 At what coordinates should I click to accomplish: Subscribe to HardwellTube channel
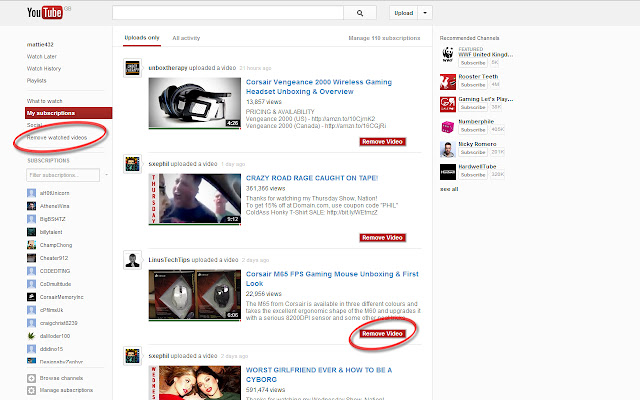point(473,175)
